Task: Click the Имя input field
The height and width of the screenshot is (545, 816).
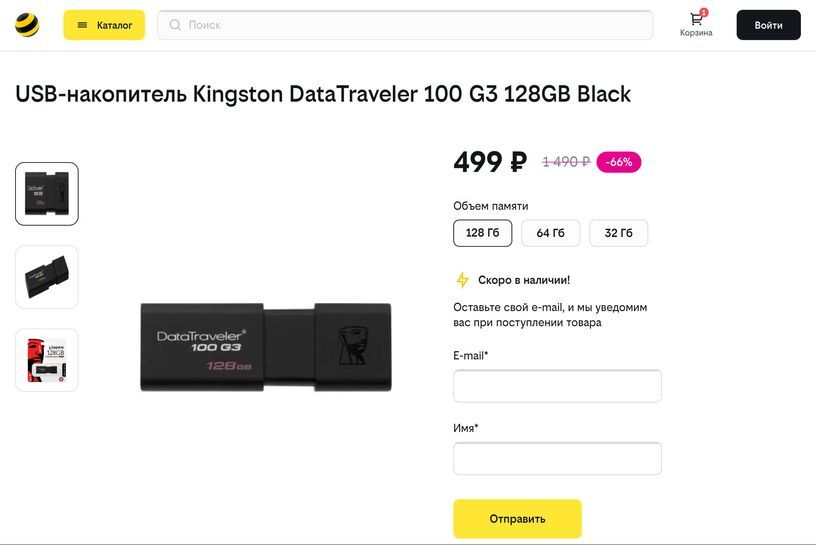Action: pyautogui.click(x=557, y=459)
